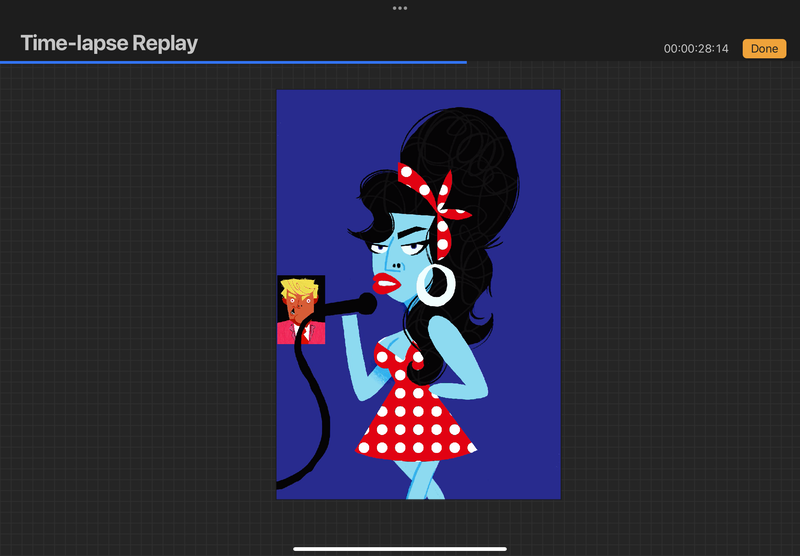Click the dark grid area left of the canvas

(x=140, y=300)
